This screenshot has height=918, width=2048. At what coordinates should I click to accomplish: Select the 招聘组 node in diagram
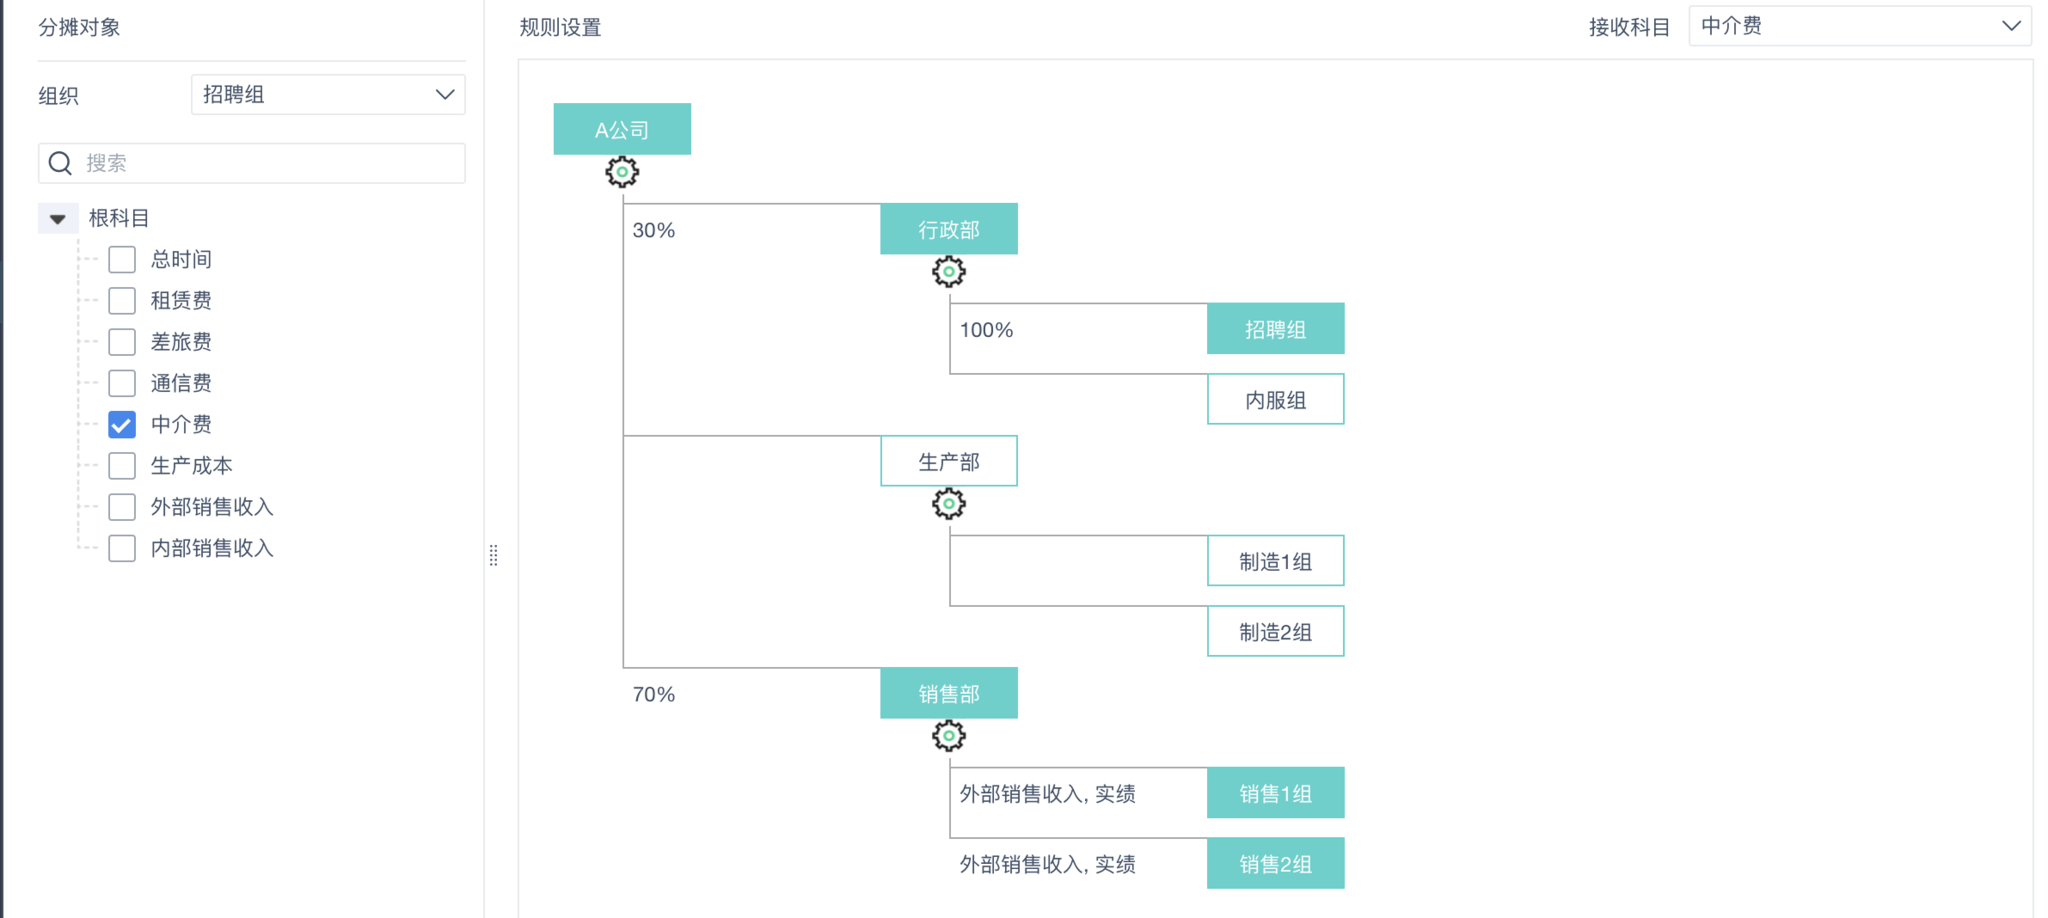click(1275, 329)
